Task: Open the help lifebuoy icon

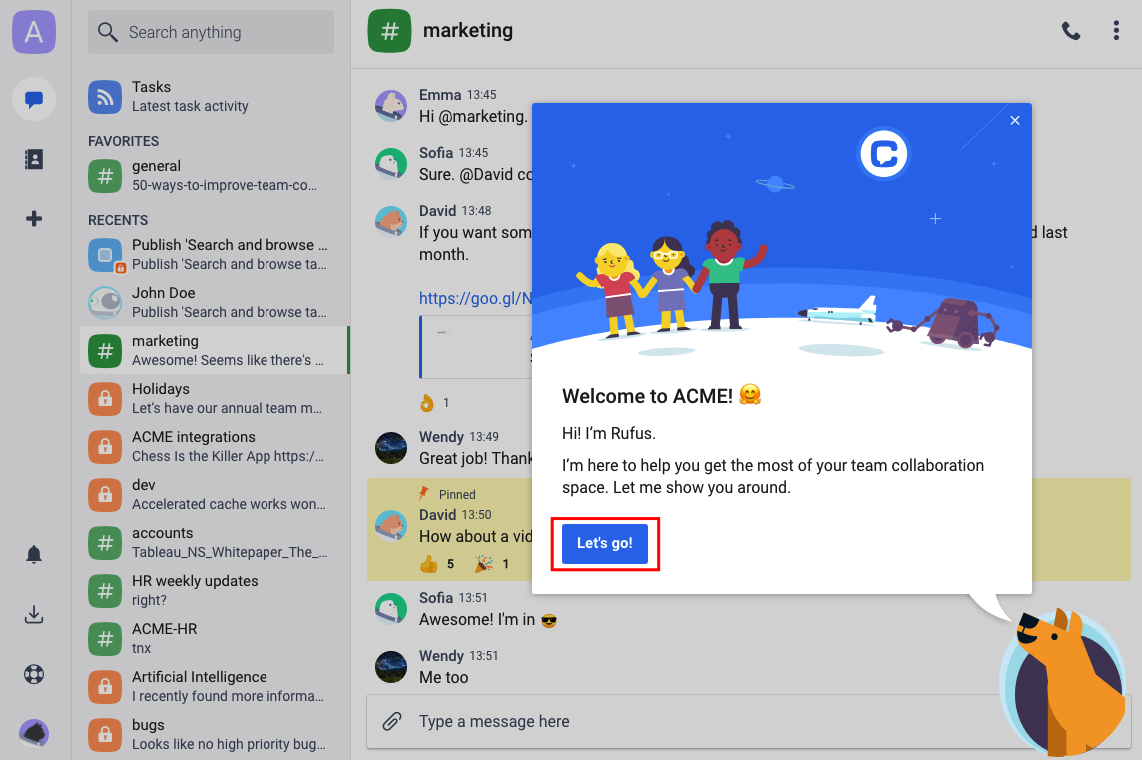Action: pos(34,674)
